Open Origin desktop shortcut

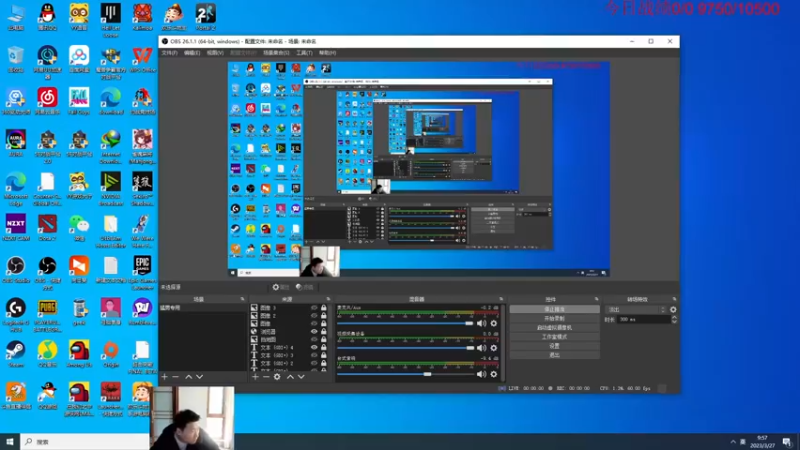pos(111,354)
